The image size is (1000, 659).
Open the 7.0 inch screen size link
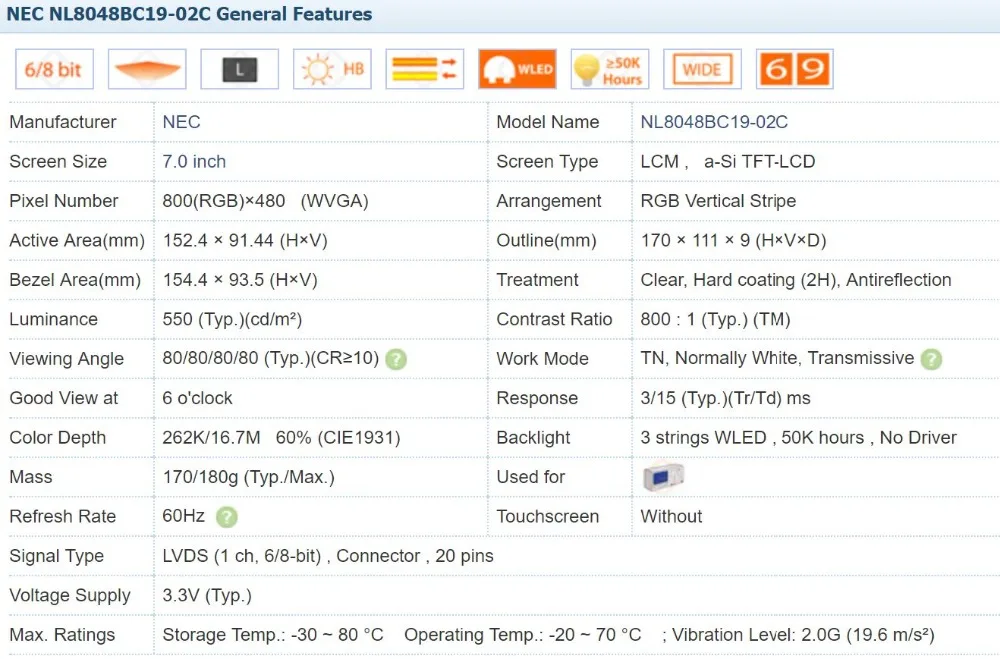194,161
